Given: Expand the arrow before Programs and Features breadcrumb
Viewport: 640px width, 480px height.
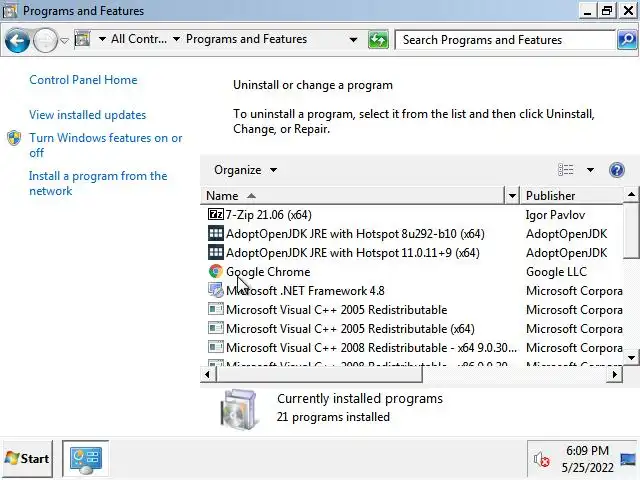Looking at the screenshot, I should 176,39.
